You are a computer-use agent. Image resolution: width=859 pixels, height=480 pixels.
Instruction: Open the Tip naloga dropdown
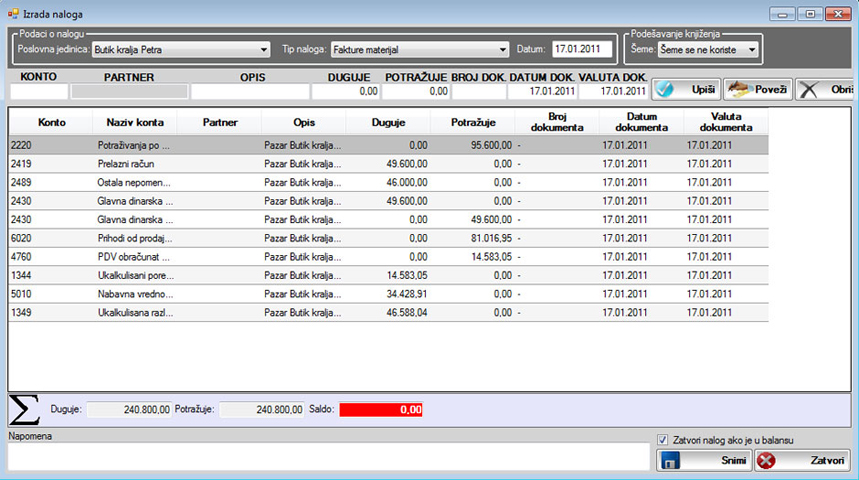point(420,49)
